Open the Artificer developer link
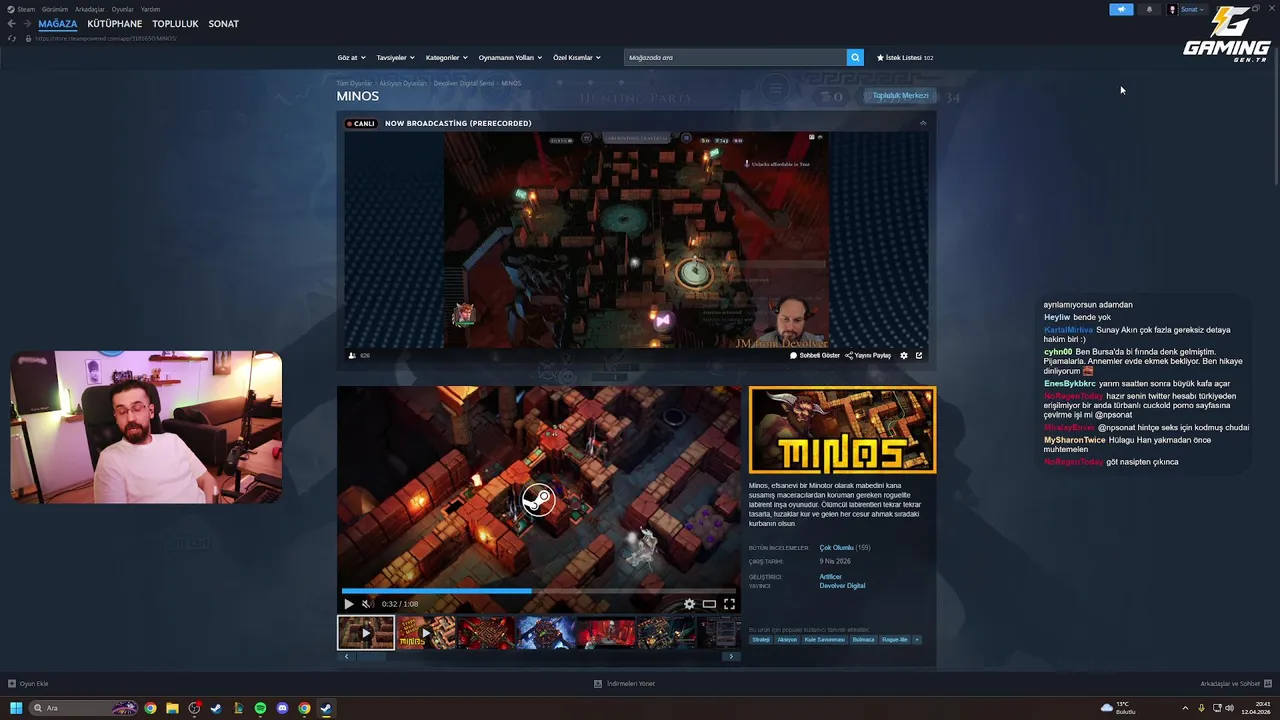The width and height of the screenshot is (1280, 720). 830,577
